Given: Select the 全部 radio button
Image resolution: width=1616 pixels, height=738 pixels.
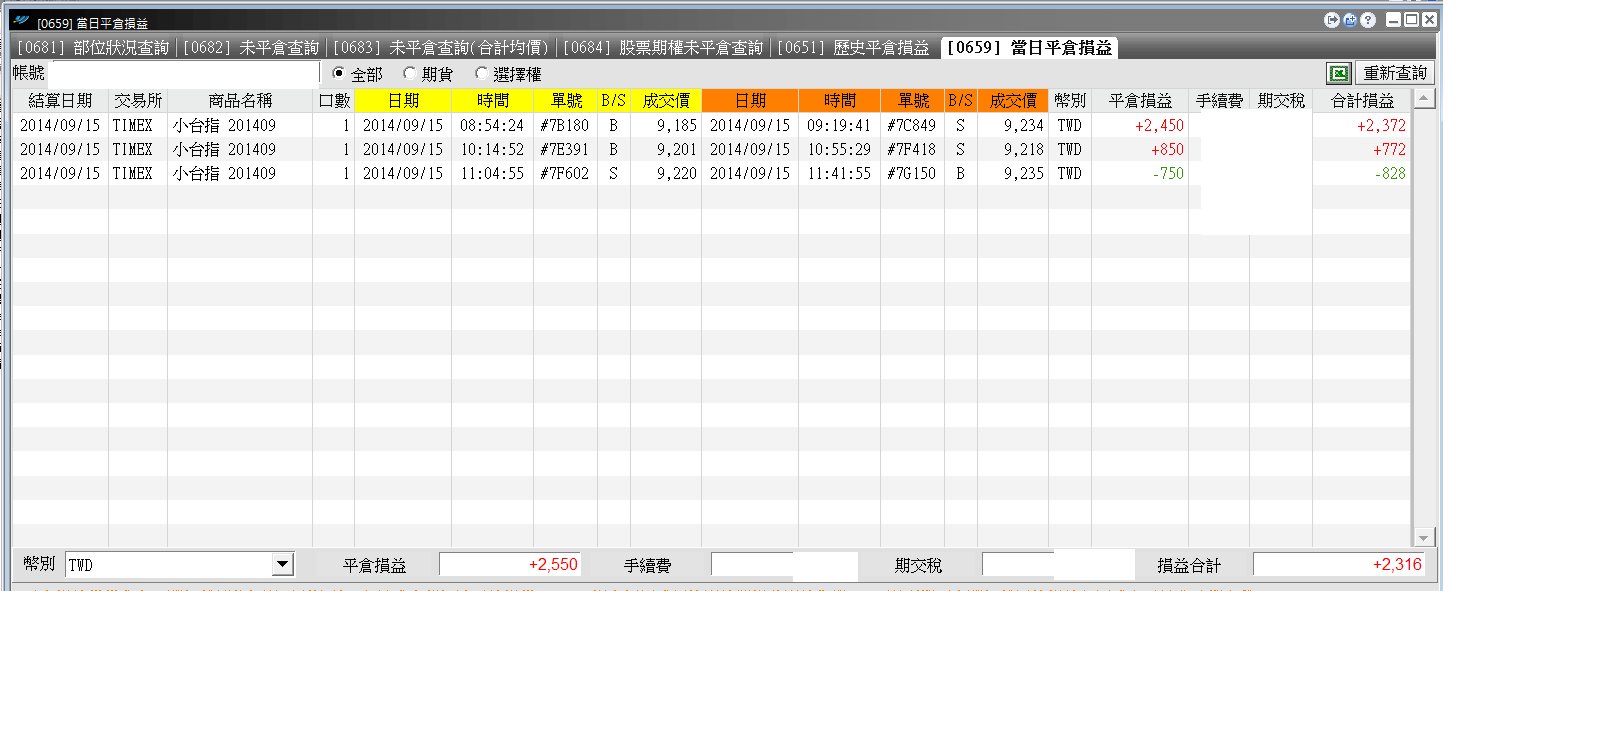Looking at the screenshot, I should pyautogui.click(x=338, y=73).
